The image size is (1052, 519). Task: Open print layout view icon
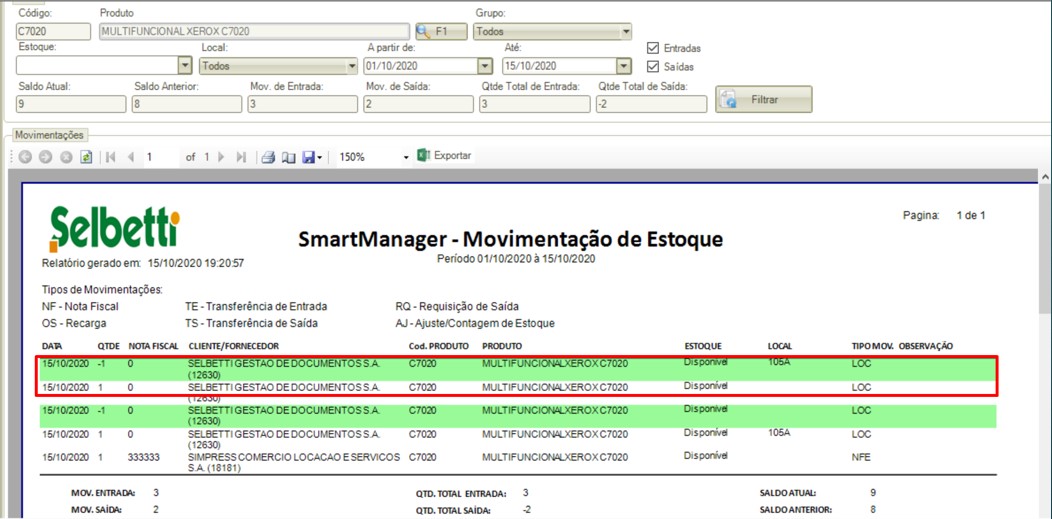tap(288, 157)
